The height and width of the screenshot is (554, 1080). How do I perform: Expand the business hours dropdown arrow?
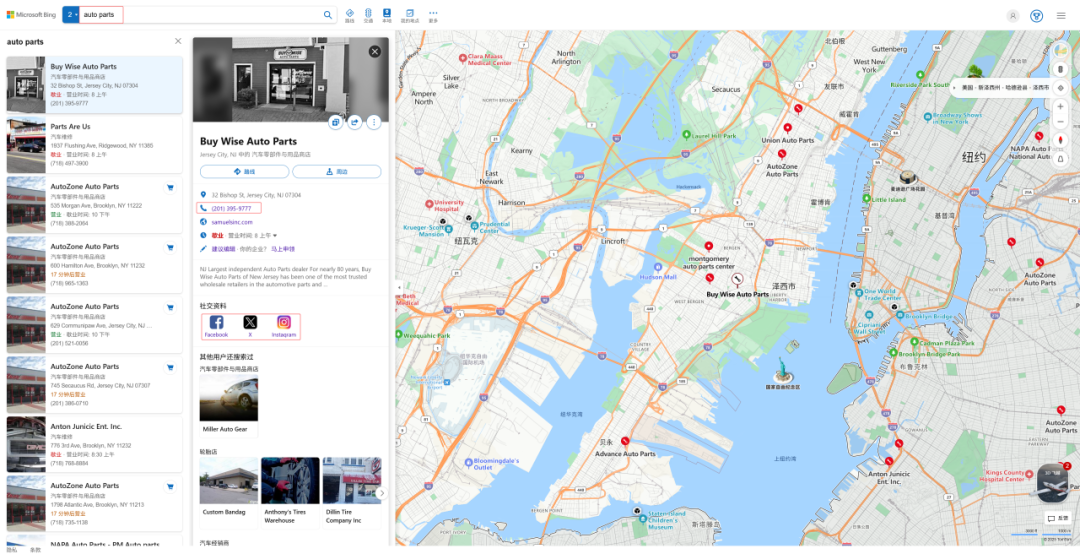[x=275, y=236]
